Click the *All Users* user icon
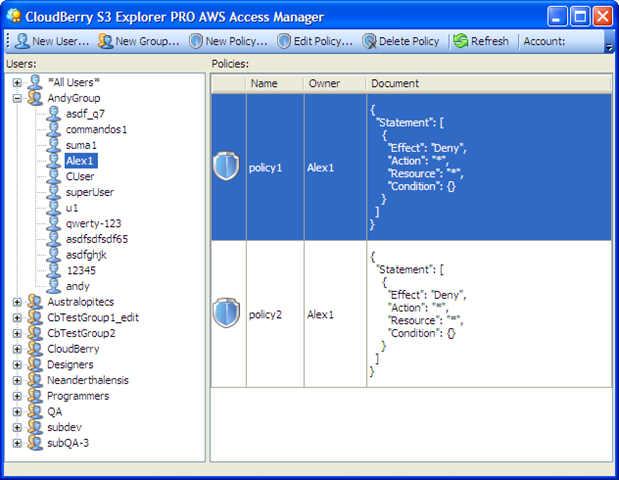Viewport: 619px width, 480px height. 35,82
